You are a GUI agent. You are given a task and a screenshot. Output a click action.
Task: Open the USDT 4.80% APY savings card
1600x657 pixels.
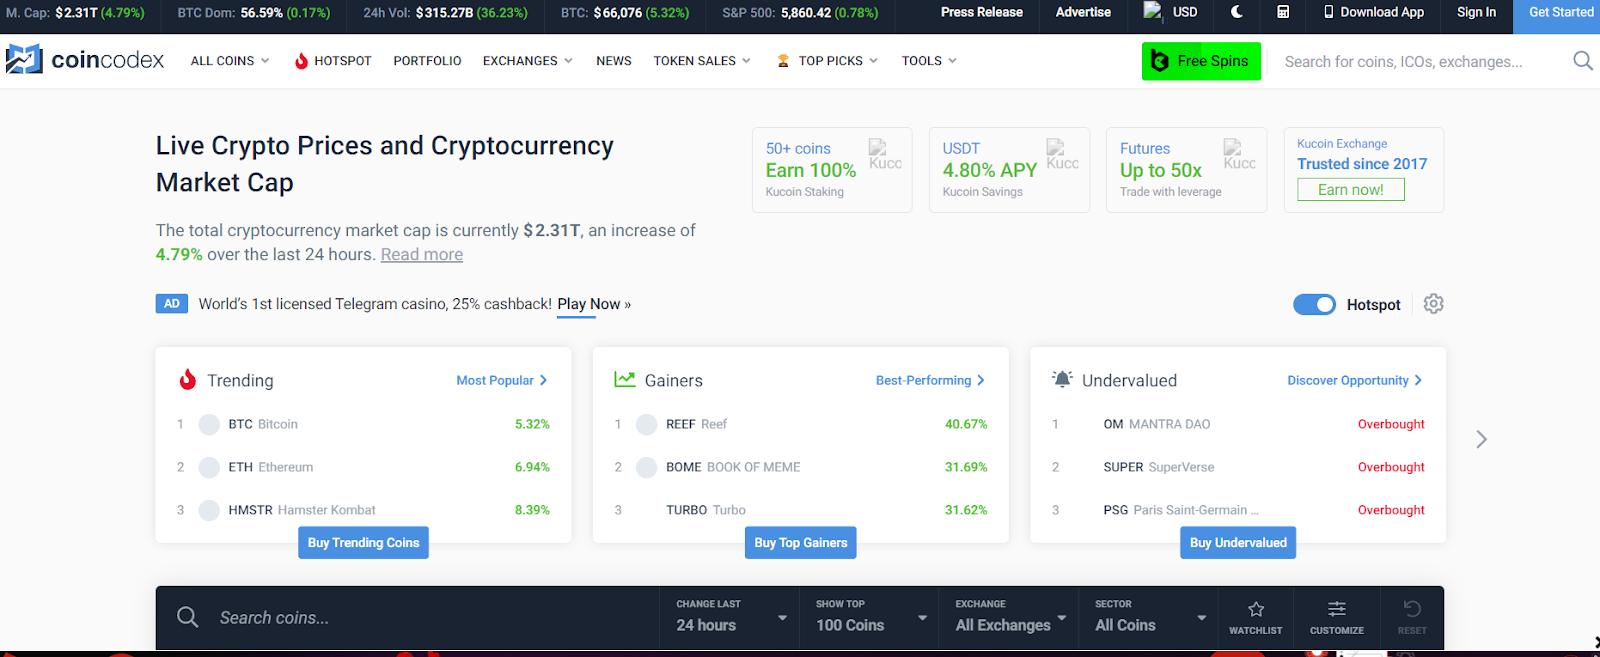[x=1009, y=170]
